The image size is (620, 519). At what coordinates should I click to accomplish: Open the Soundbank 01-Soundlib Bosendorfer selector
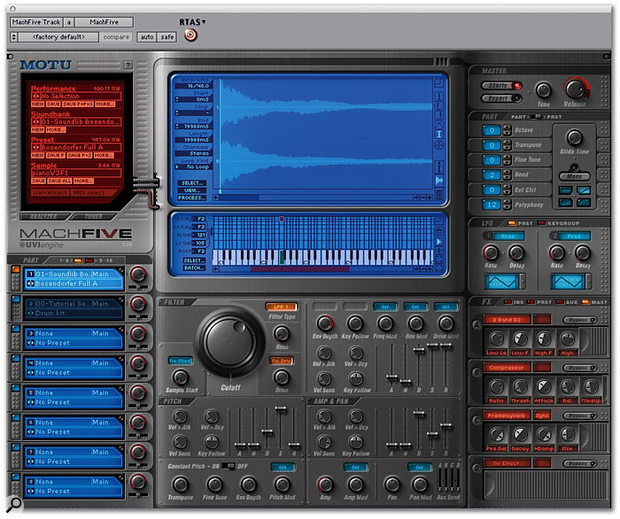coord(76,122)
